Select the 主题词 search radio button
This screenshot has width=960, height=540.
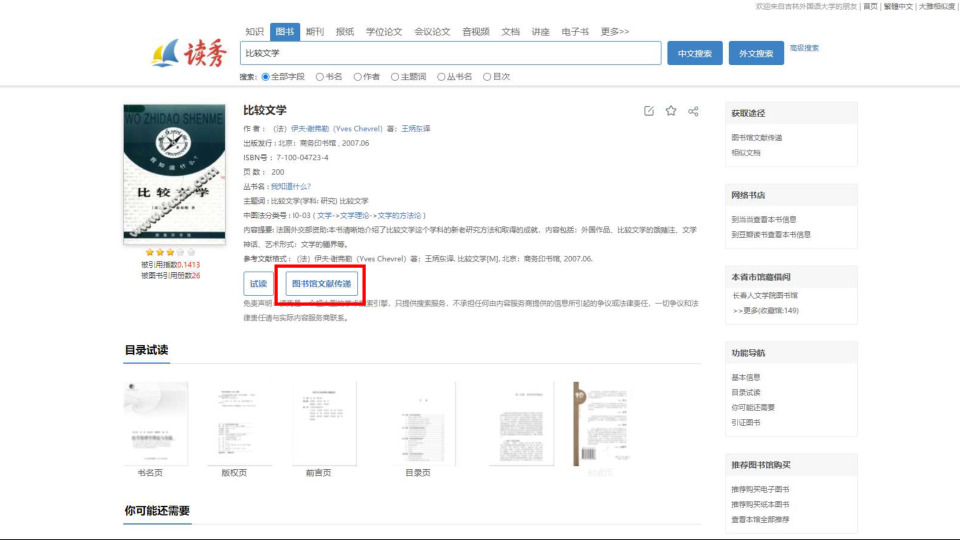click(x=395, y=77)
